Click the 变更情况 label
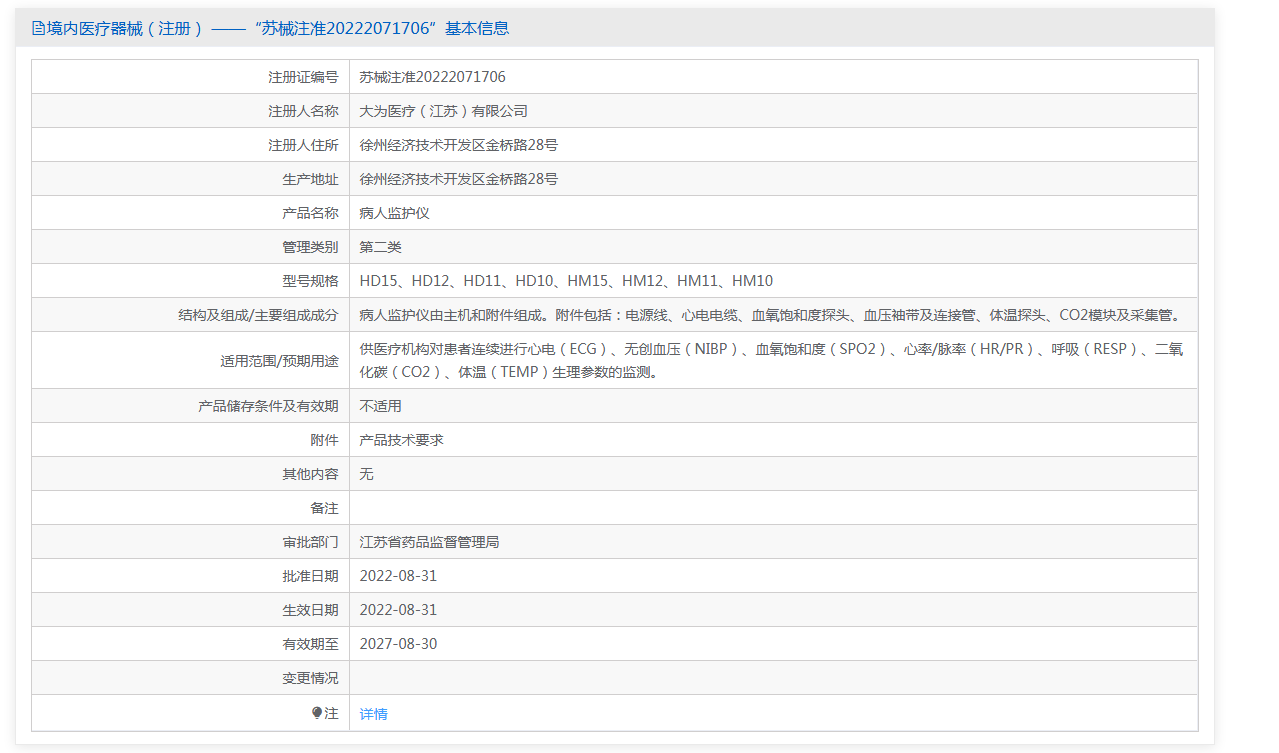Screen dimensions: 1279x753 tap(310, 678)
